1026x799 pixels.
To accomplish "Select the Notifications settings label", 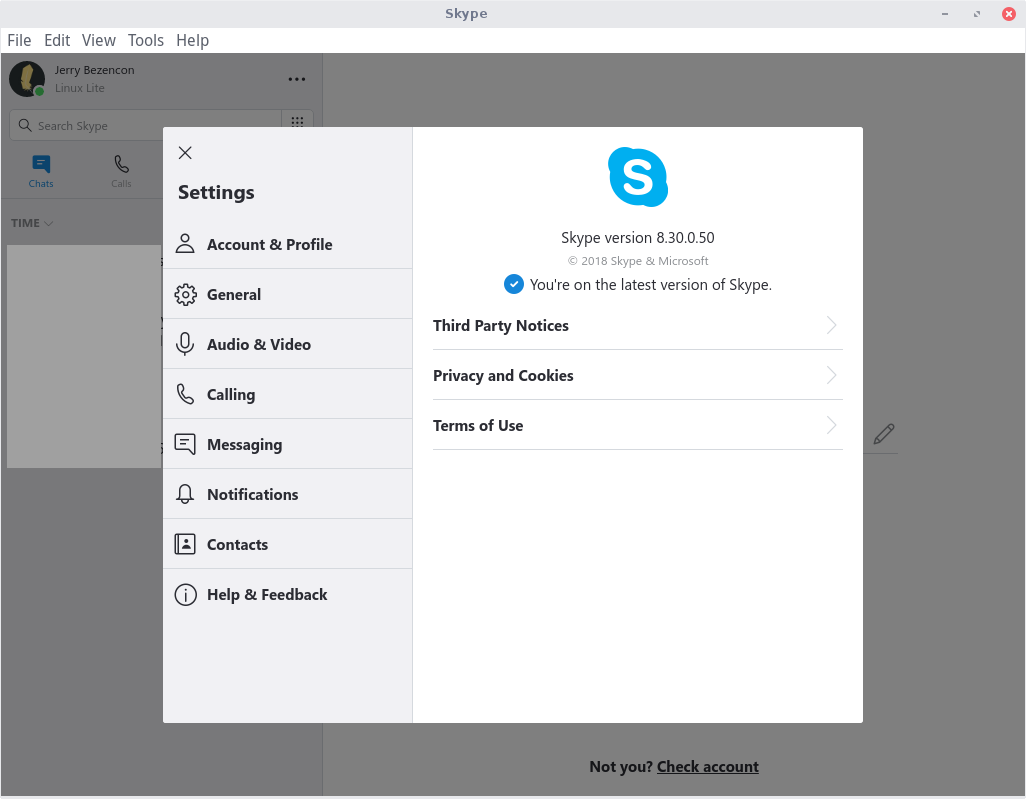I will click(253, 495).
